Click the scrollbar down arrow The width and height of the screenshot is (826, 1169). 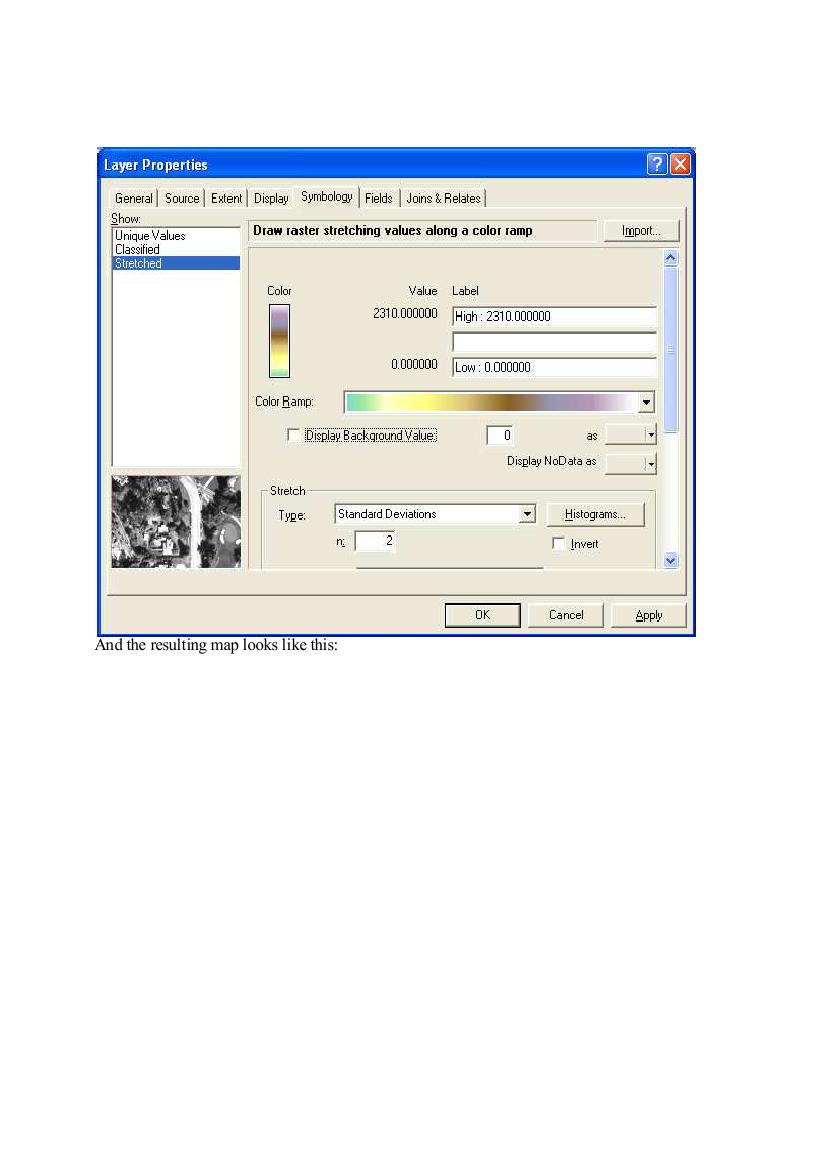pyautogui.click(x=670, y=561)
